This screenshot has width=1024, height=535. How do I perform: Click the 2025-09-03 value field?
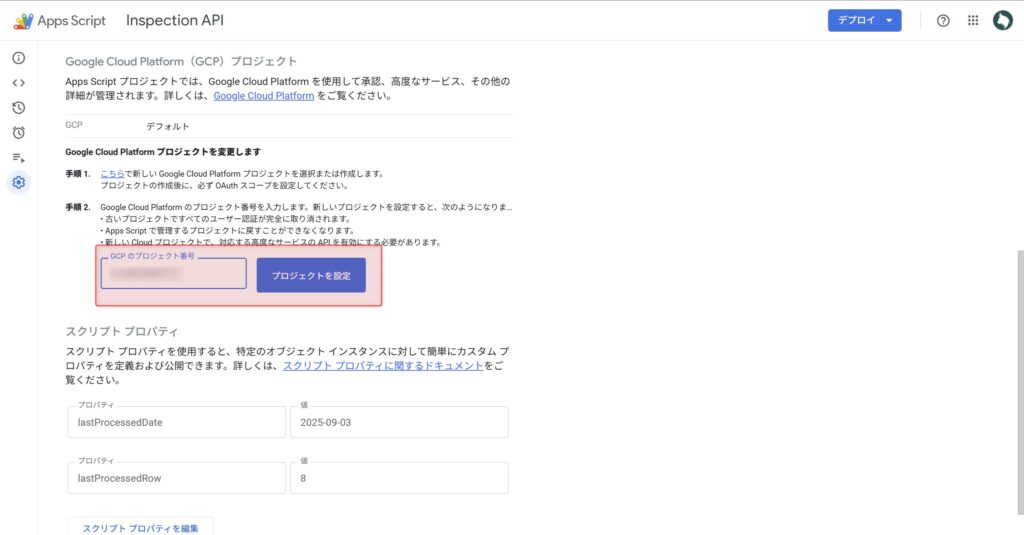coord(400,422)
